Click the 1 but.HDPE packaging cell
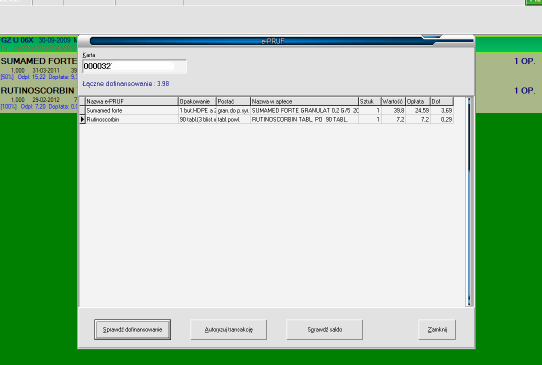This screenshot has height=365, width=542. pyautogui.click(x=197, y=110)
